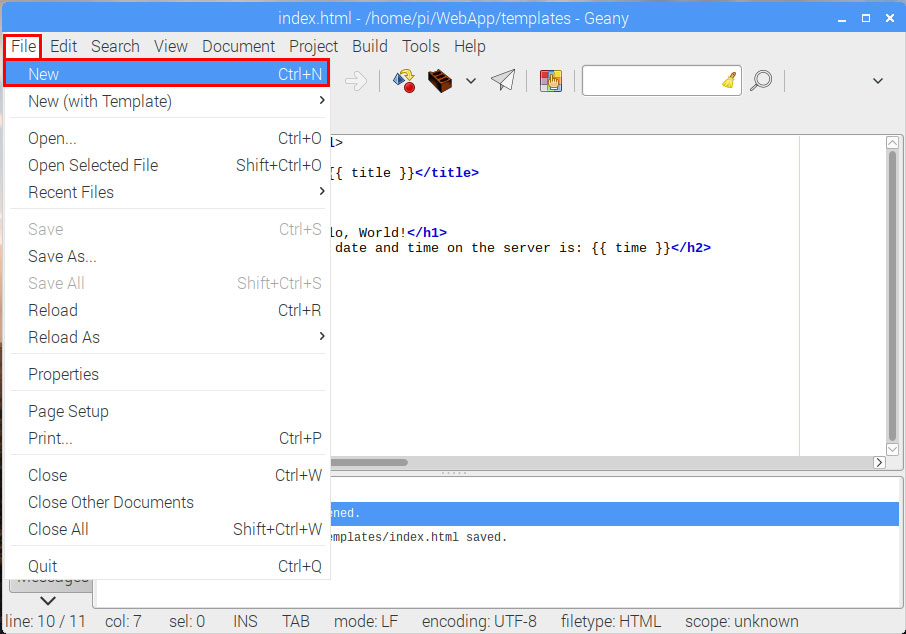
Task: Open the Tools menu
Action: (x=420, y=46)
